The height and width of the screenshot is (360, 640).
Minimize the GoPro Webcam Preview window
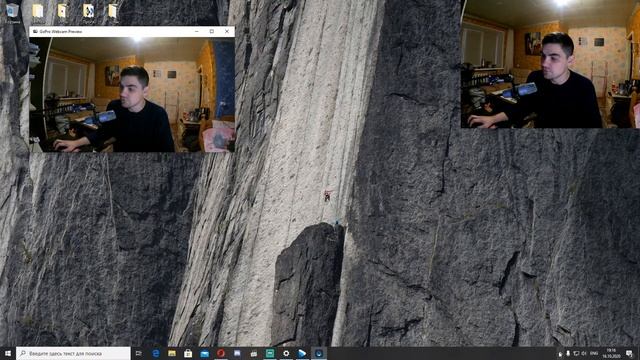pyautogui.click(x=197, y=31)
